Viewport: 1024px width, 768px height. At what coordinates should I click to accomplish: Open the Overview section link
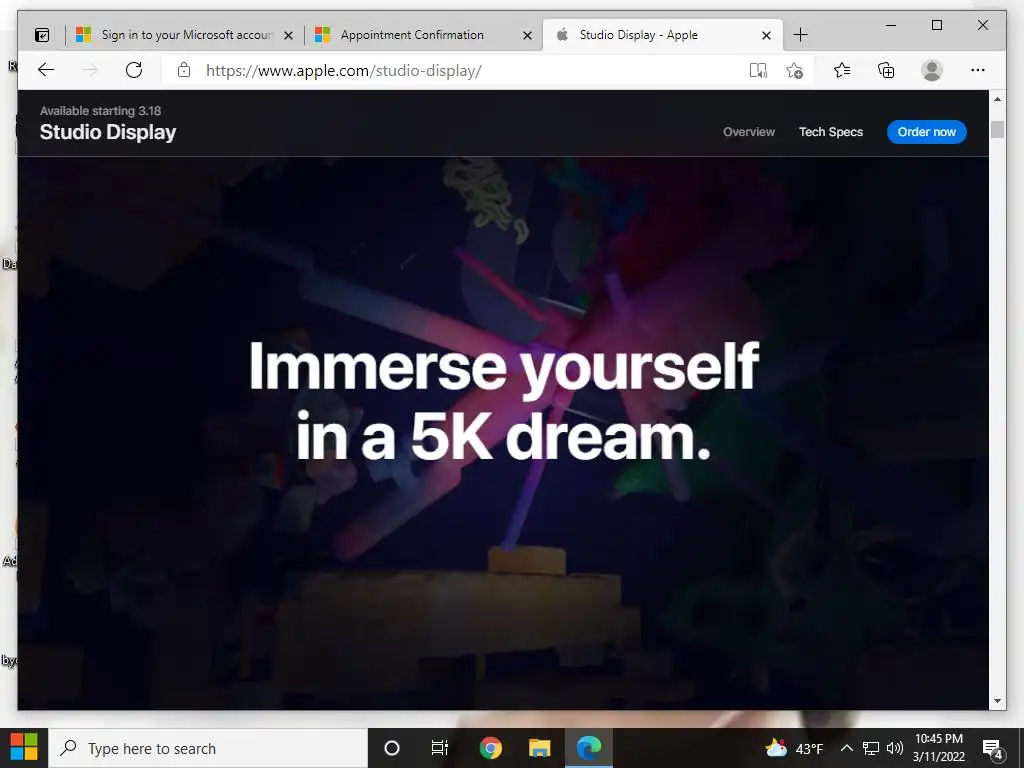(x=748, y=132)
